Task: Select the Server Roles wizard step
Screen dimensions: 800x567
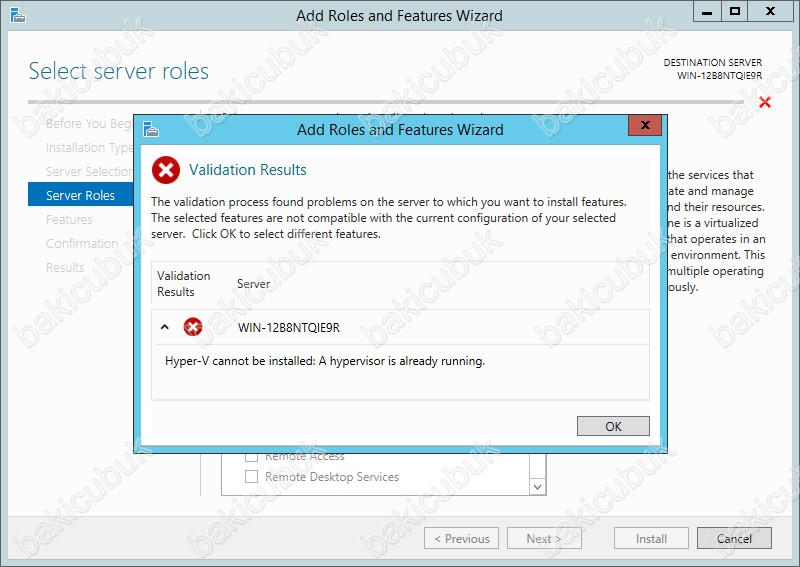Action: tap(81, 195)
